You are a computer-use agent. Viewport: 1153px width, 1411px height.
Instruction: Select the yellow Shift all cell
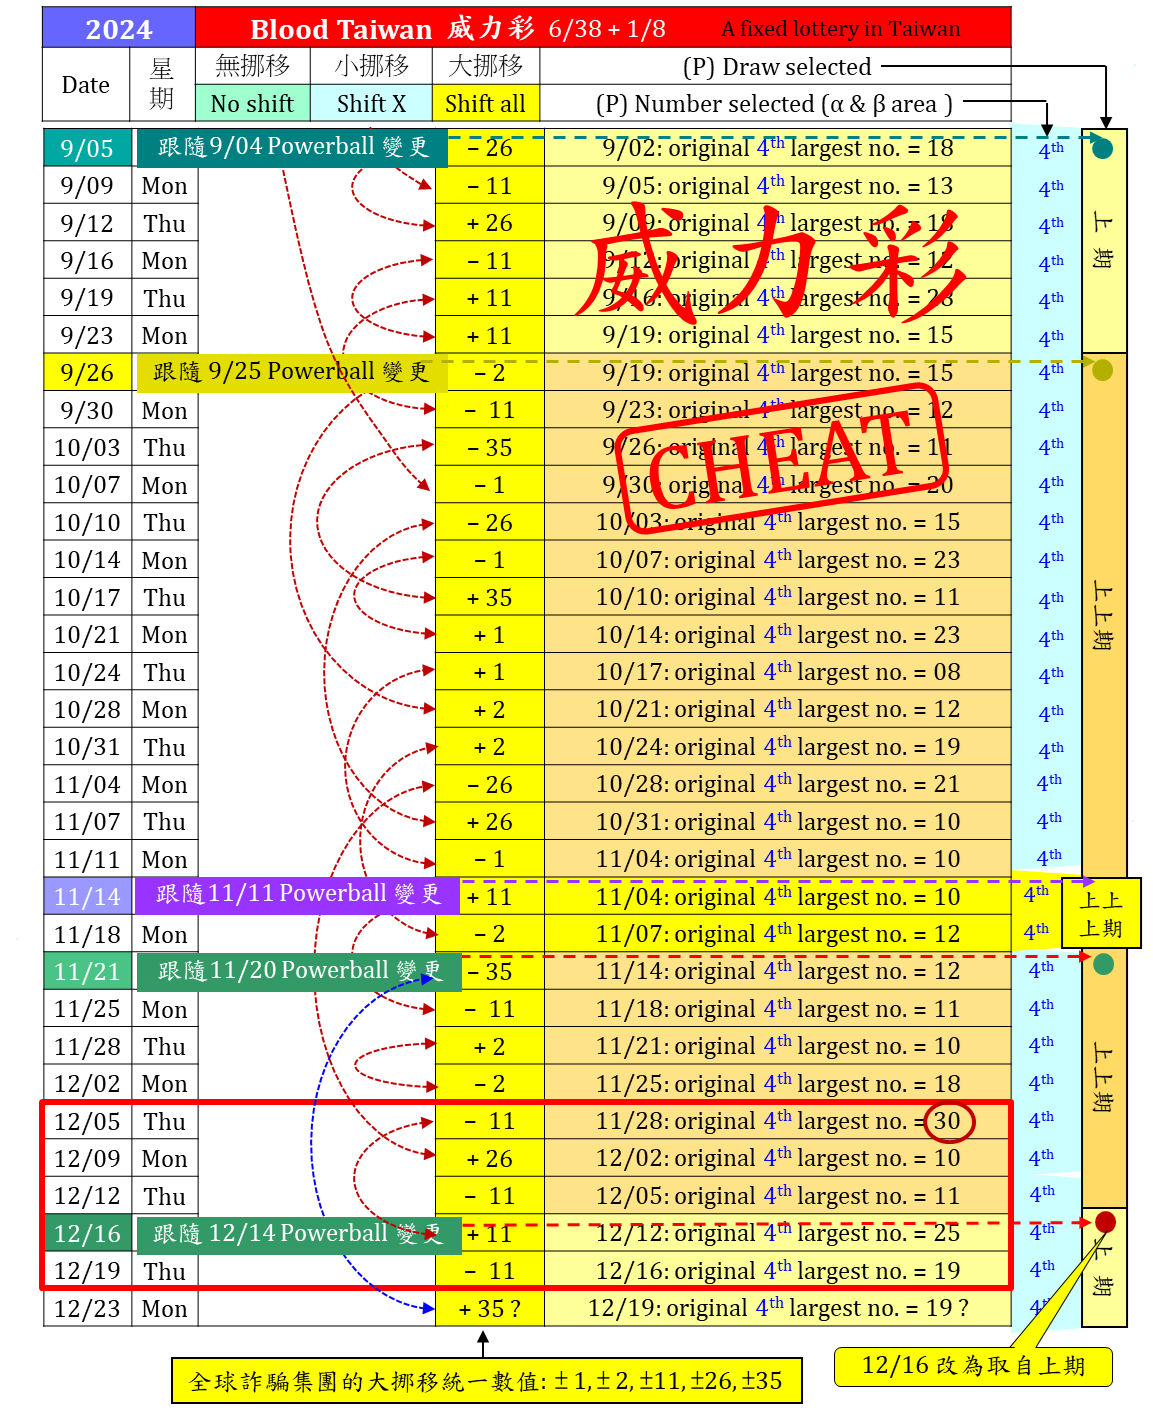[x=485, y=104]
